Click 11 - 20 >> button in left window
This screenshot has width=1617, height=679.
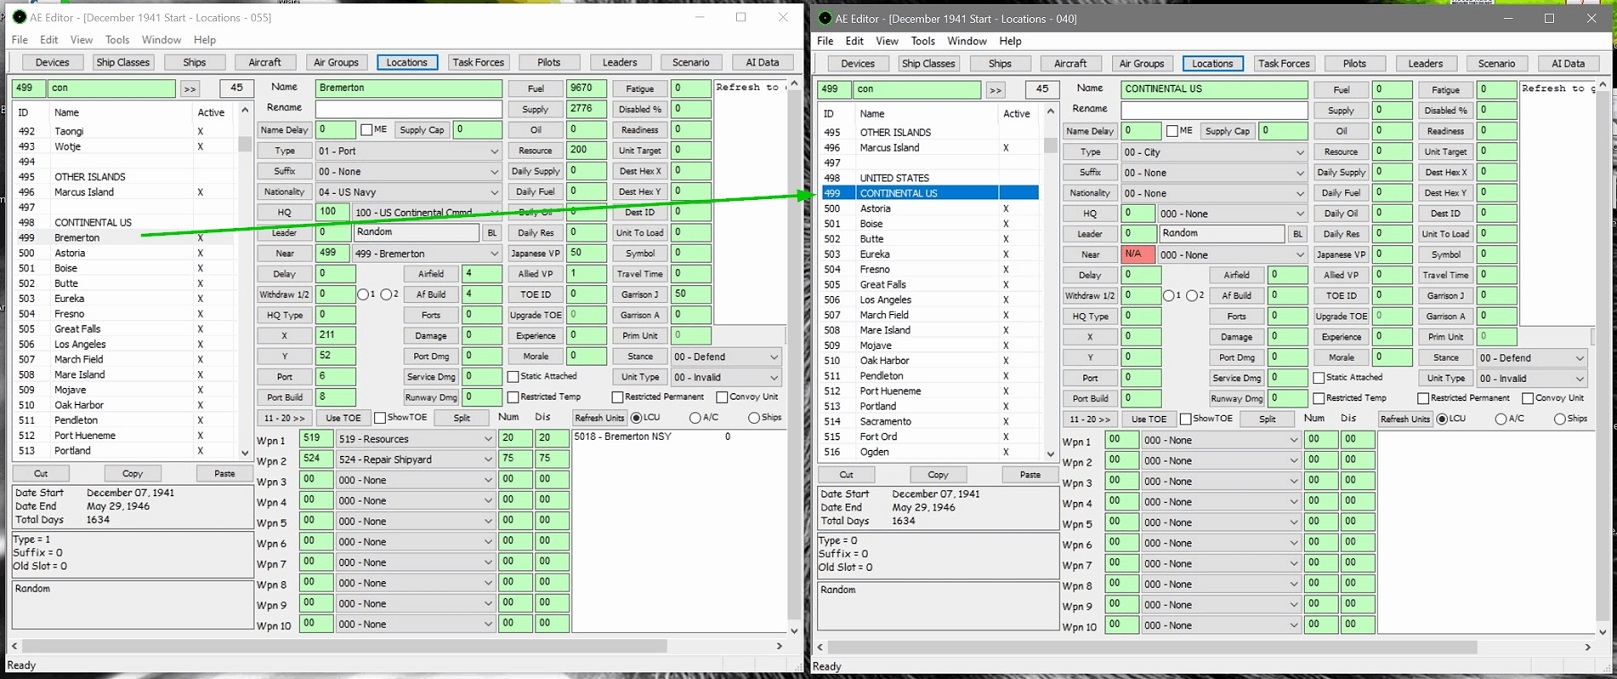tap(284, 418)
